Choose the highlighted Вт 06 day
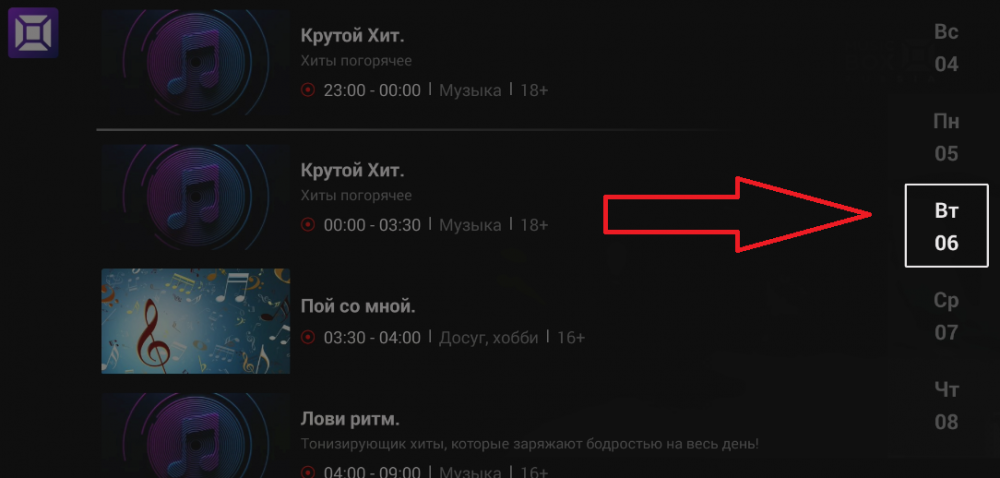 coord(946,226)
